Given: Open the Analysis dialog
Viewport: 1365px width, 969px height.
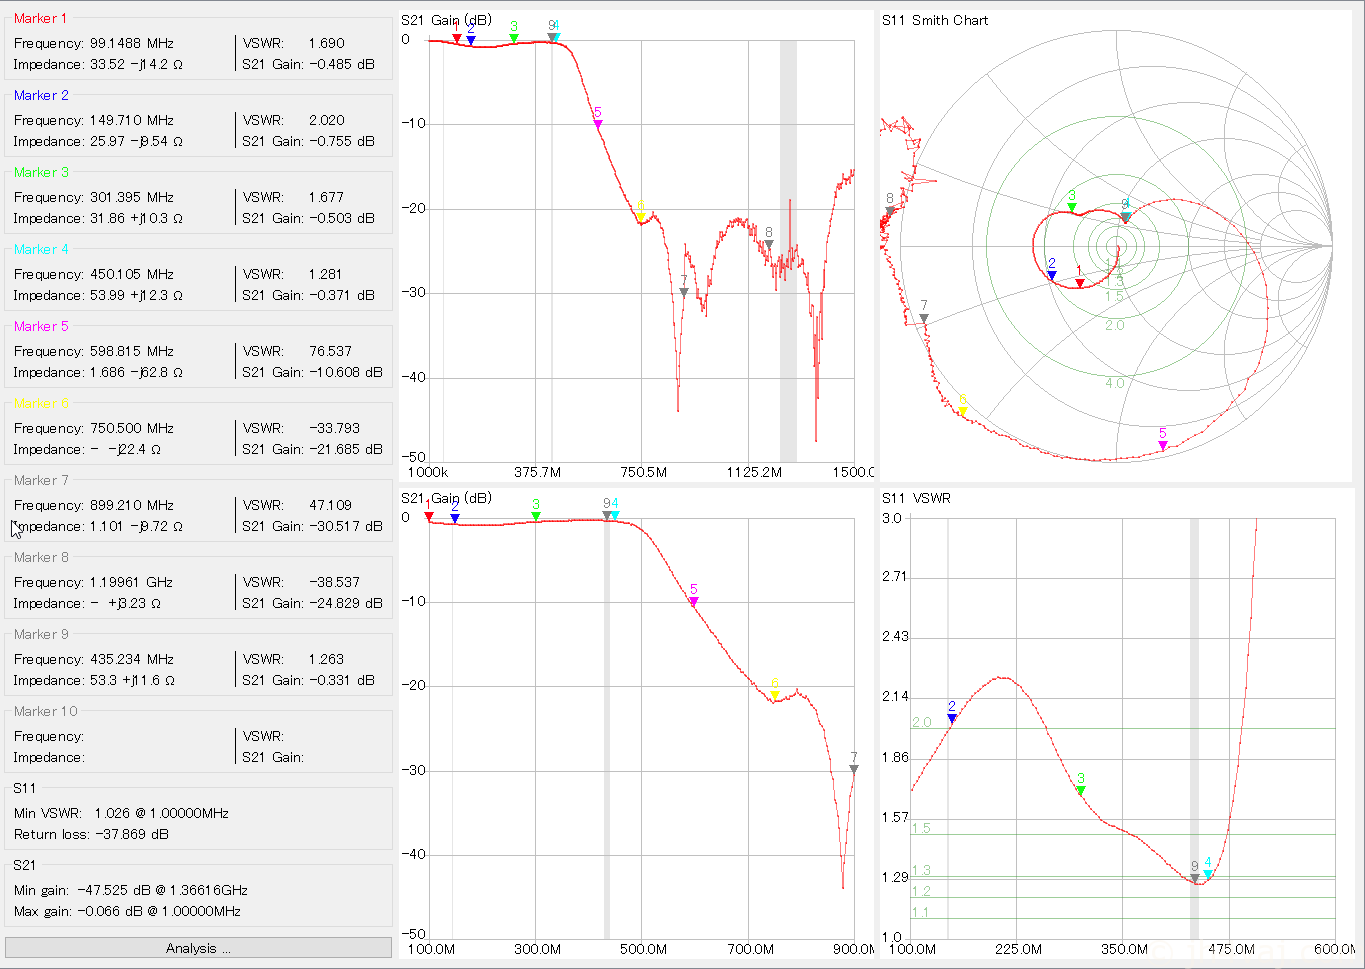Looking at the screenshot, I should pyautogui.click(x=198, y=948).
